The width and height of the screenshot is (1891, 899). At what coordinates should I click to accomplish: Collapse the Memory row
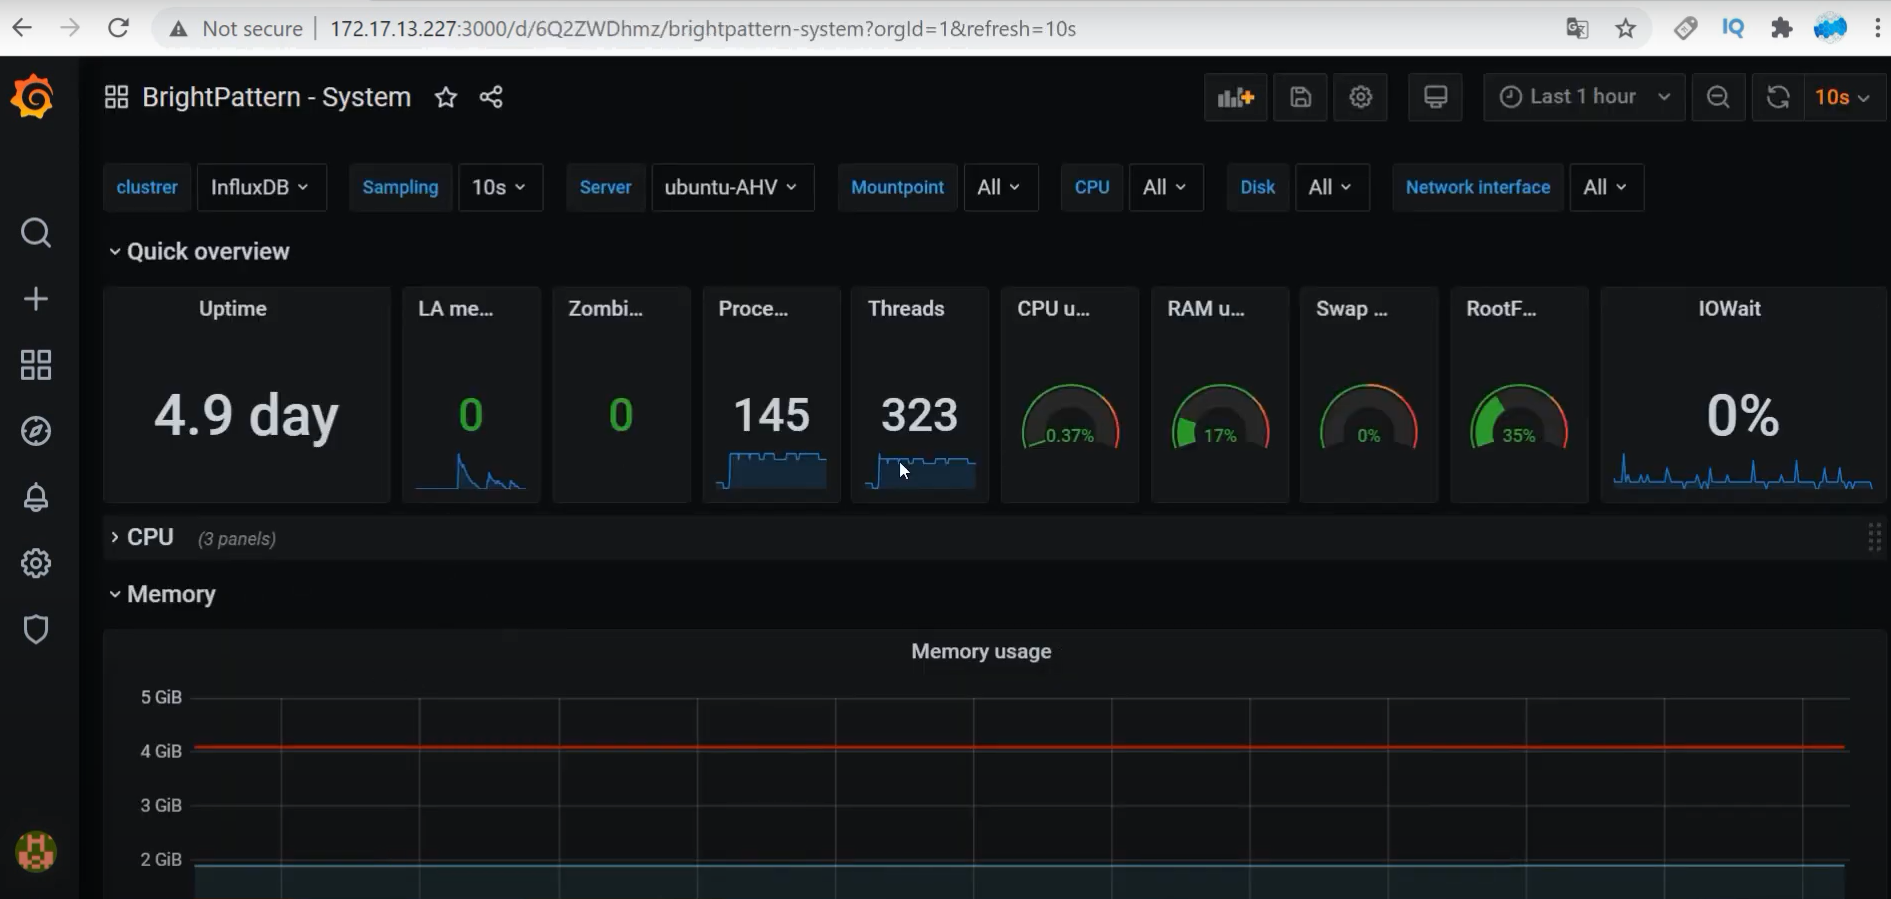pos(162,594)
